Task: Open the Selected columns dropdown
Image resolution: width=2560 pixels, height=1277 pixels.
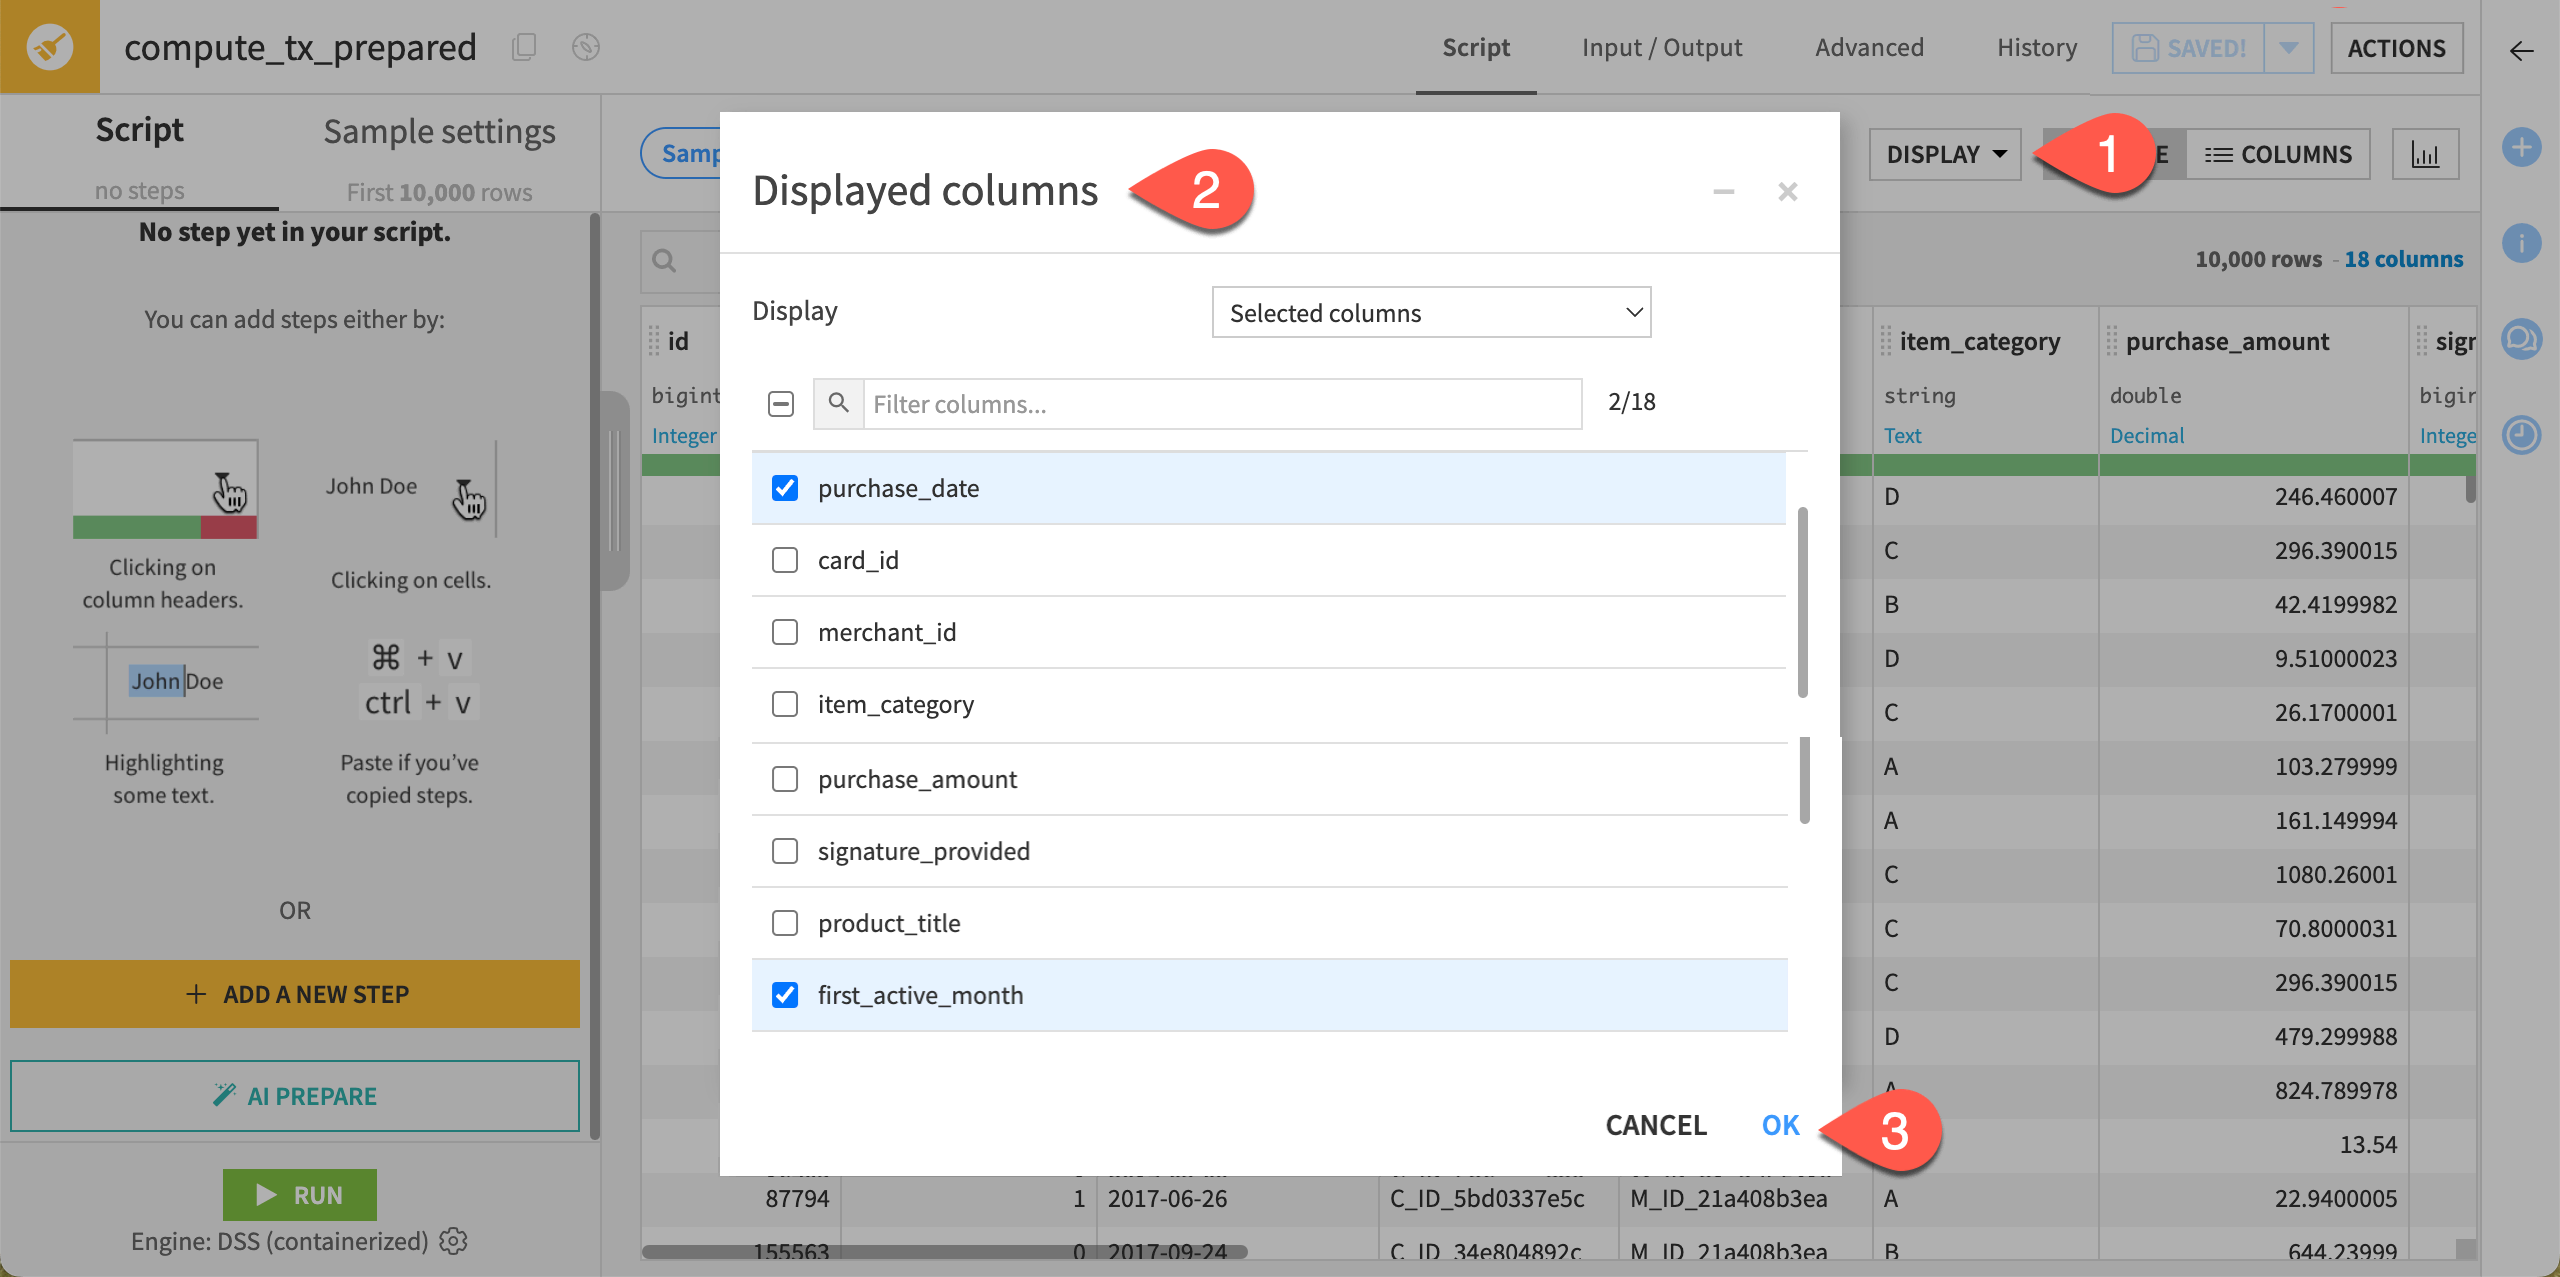Action: (x=1431, y=313)
